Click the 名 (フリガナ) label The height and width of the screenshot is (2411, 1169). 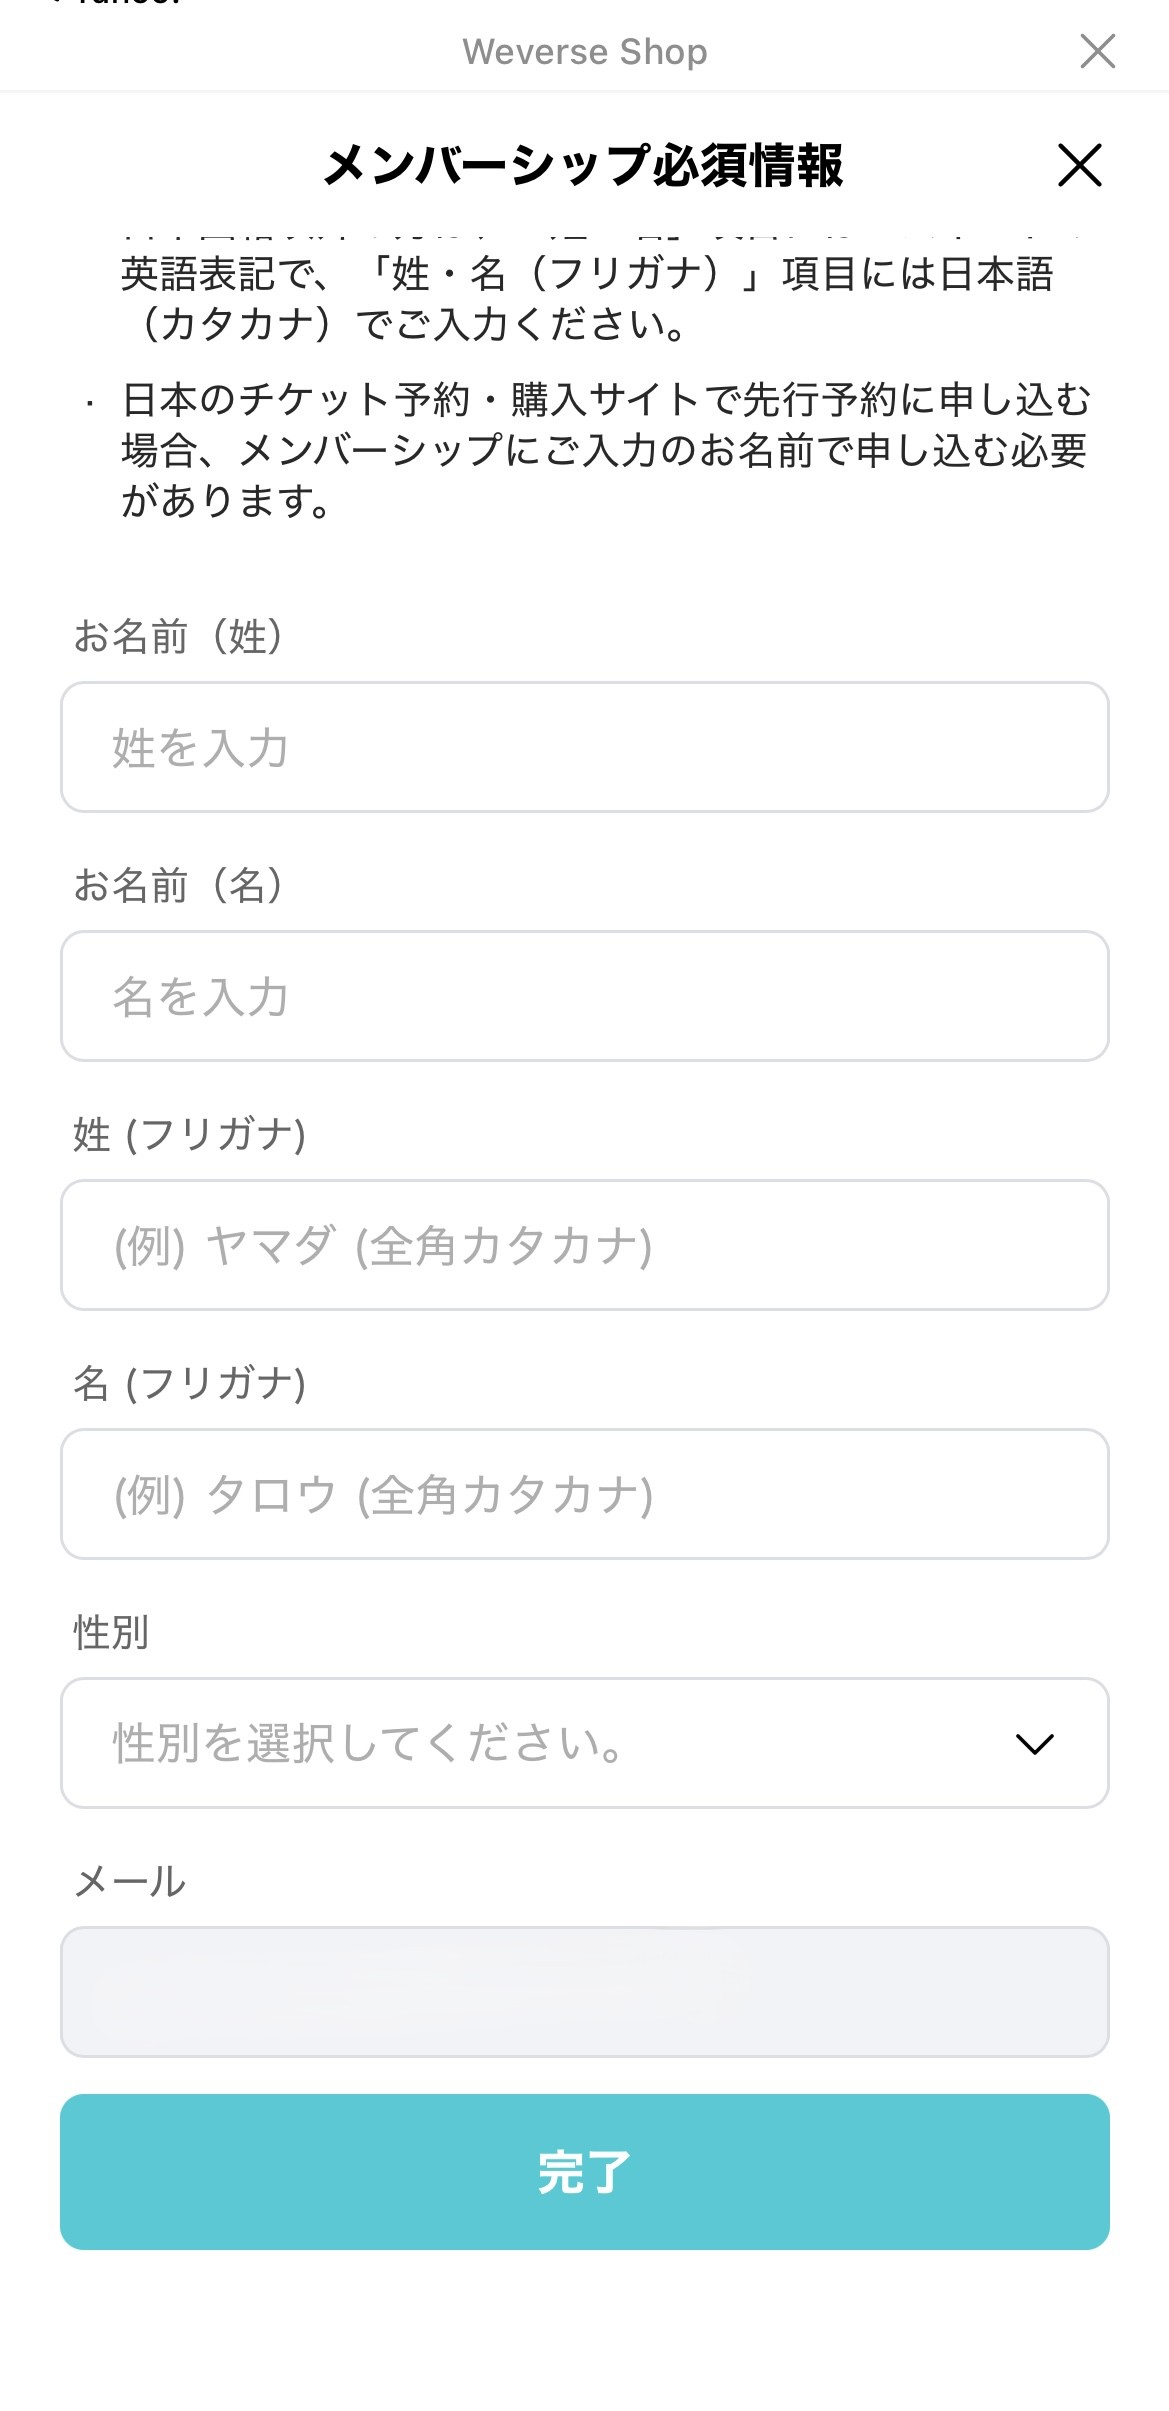point(189,1384)
